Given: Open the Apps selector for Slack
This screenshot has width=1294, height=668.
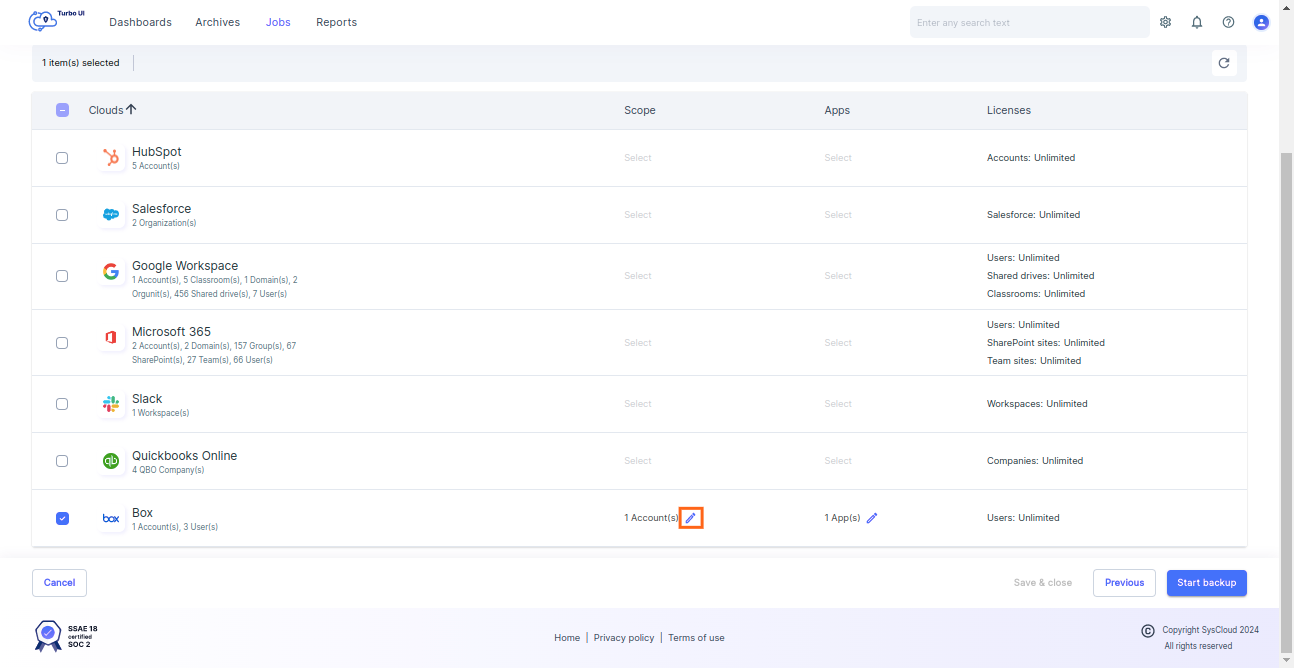Looking at the screenshot, I should [837, 403].
